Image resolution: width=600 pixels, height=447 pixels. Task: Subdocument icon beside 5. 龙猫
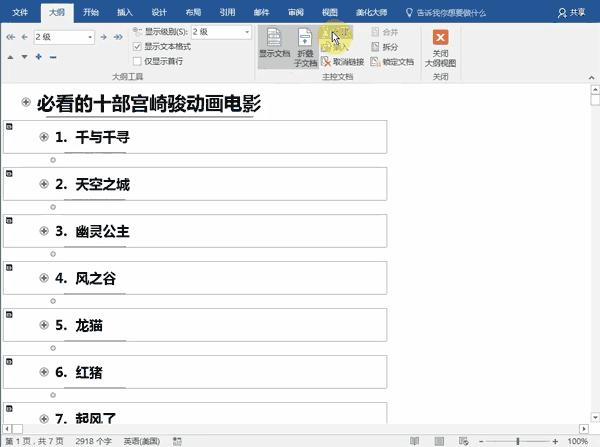pyautogui.click(x=9, y=315)
